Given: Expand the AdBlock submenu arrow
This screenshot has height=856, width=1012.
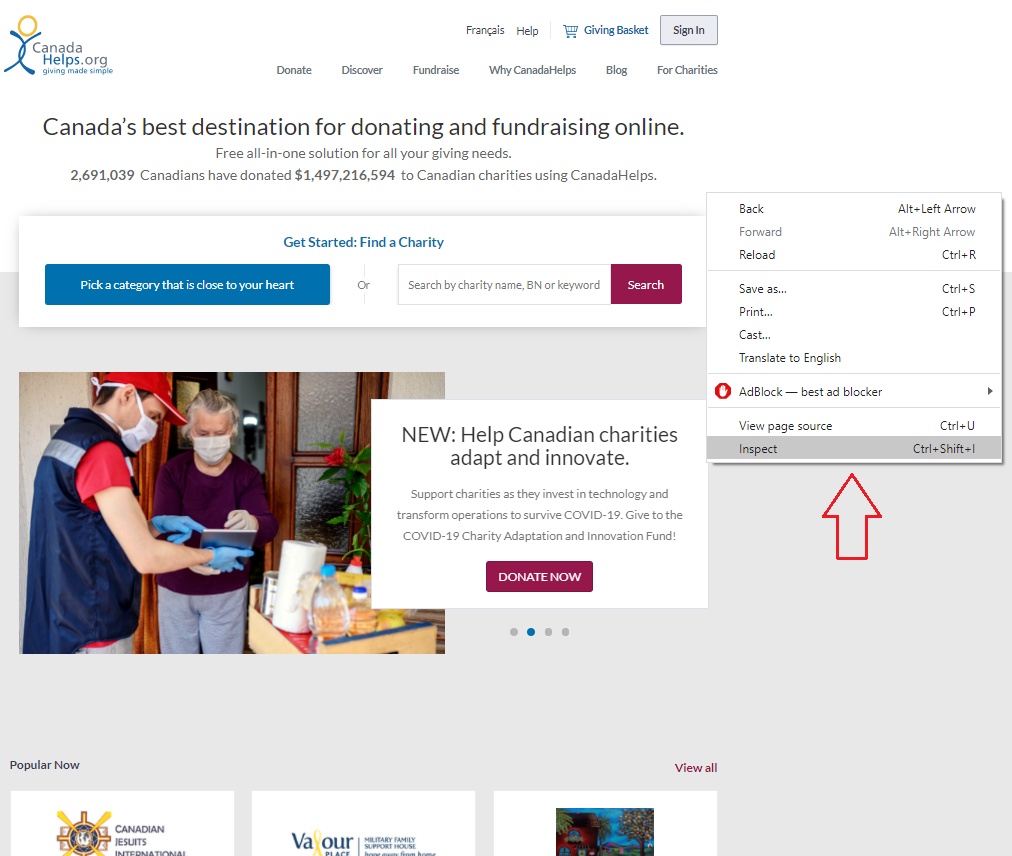Looking at the screenshot, I should click(x=989, y=391).
